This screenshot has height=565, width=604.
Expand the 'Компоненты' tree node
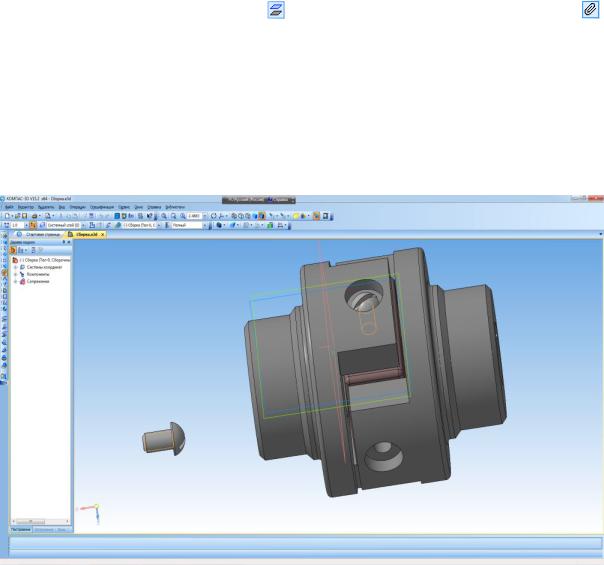[16, 274]
